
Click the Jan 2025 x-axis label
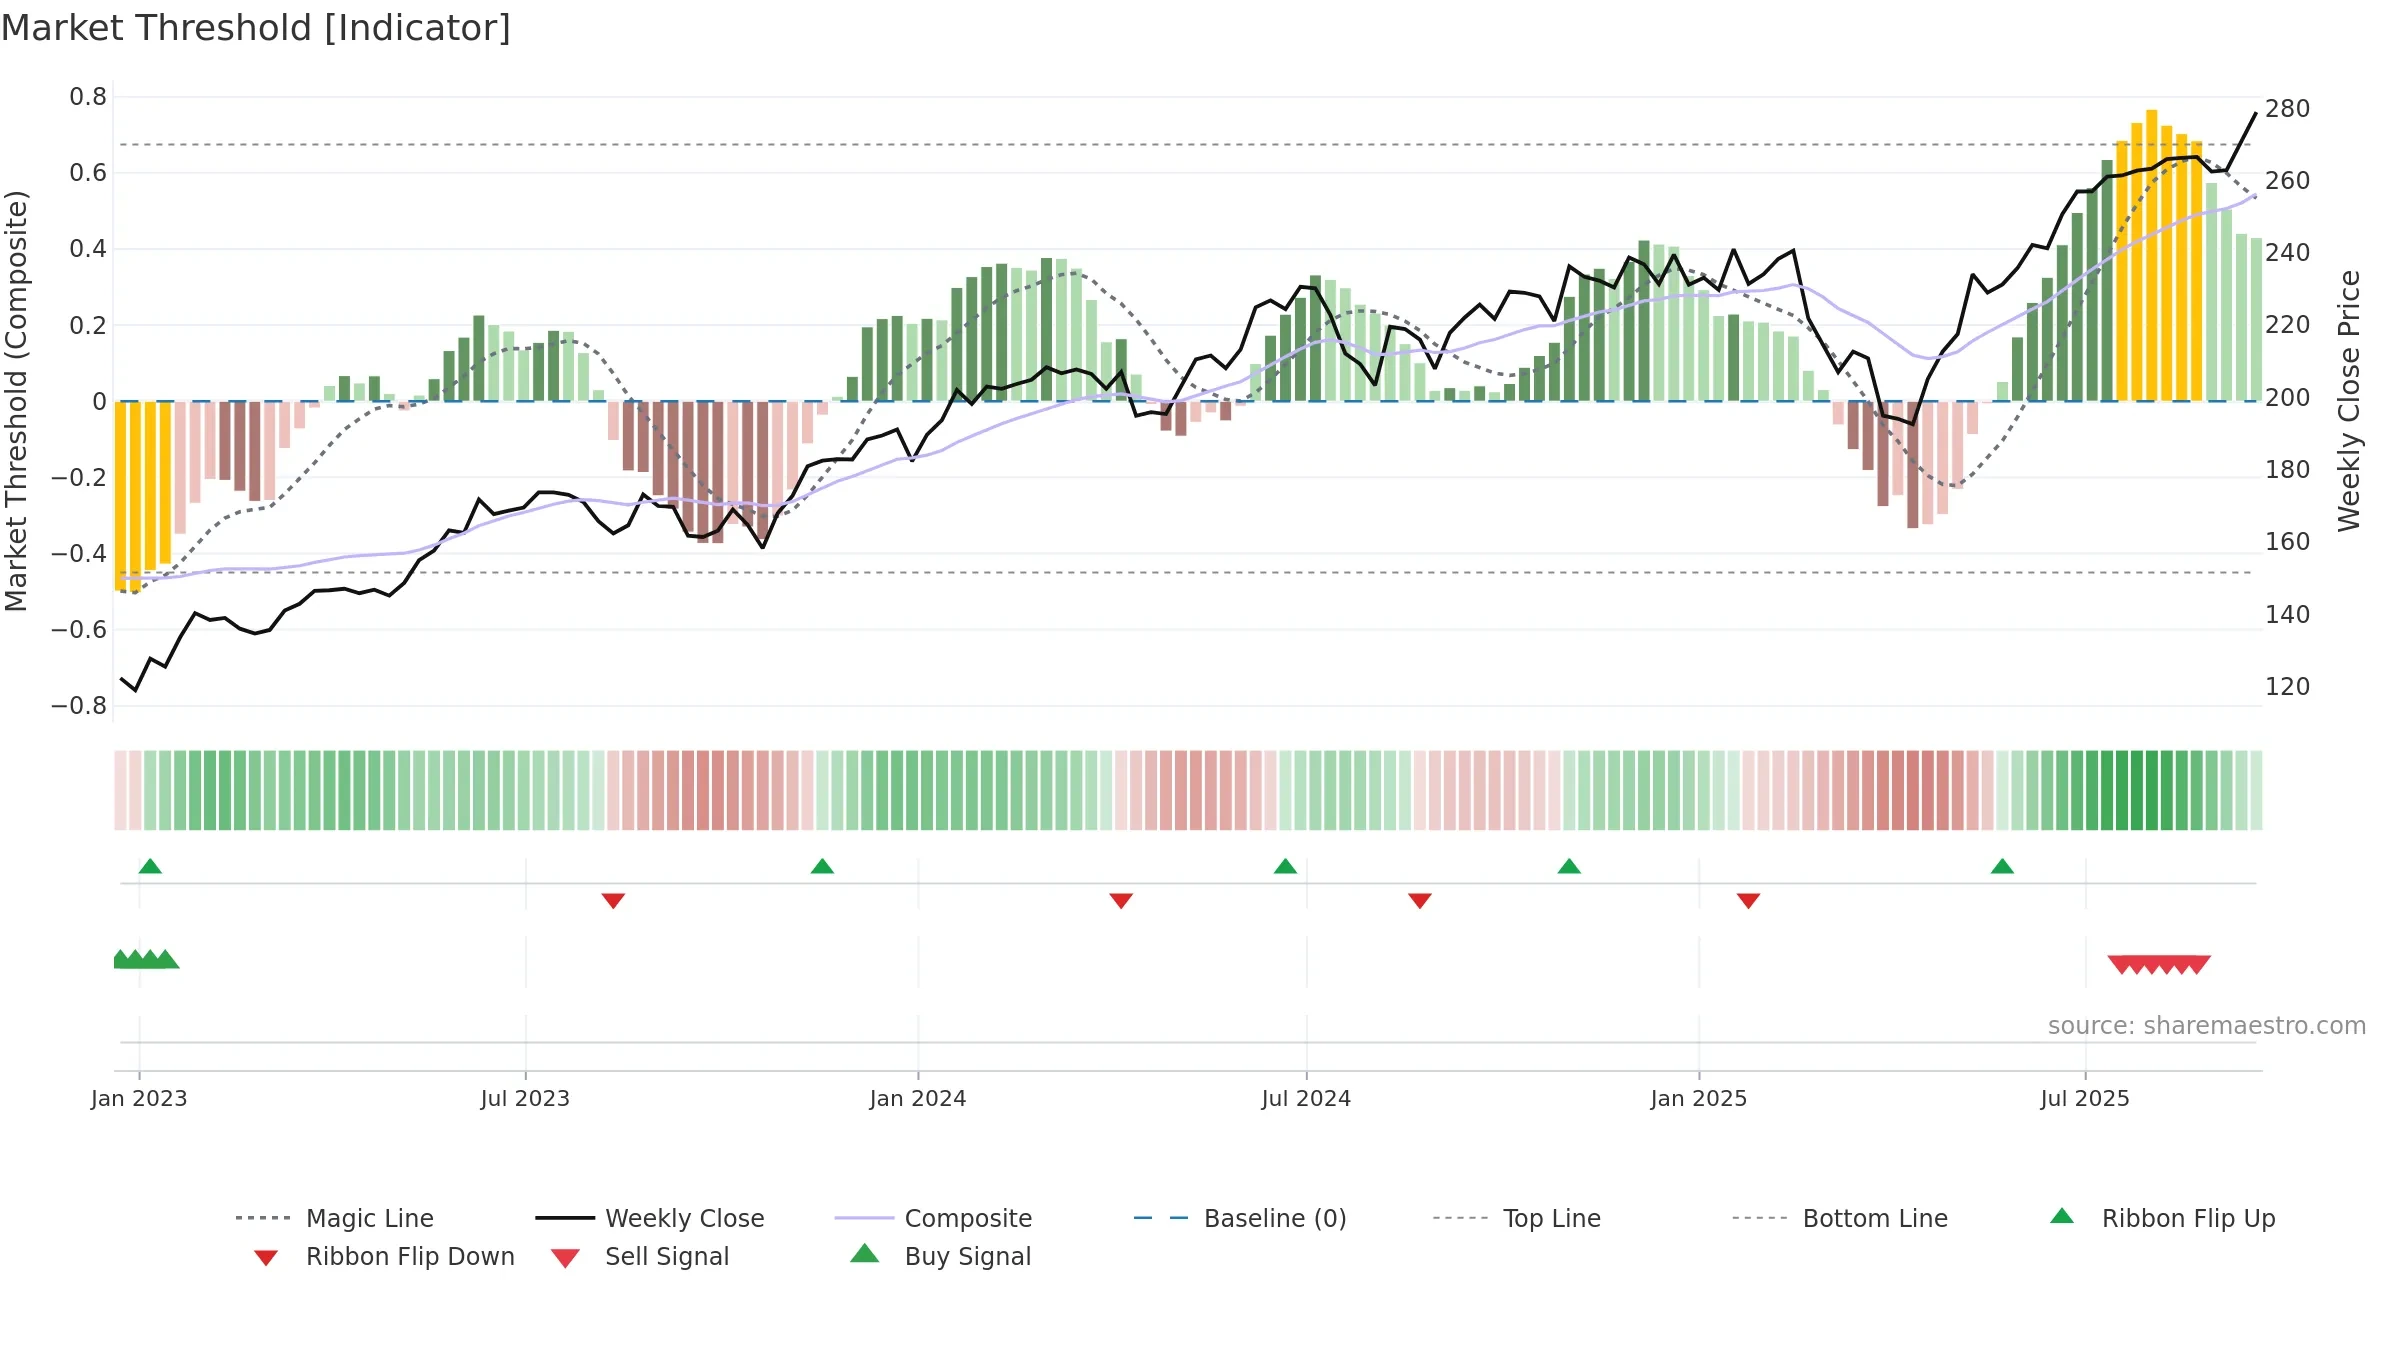(x=1699, y=1098)
